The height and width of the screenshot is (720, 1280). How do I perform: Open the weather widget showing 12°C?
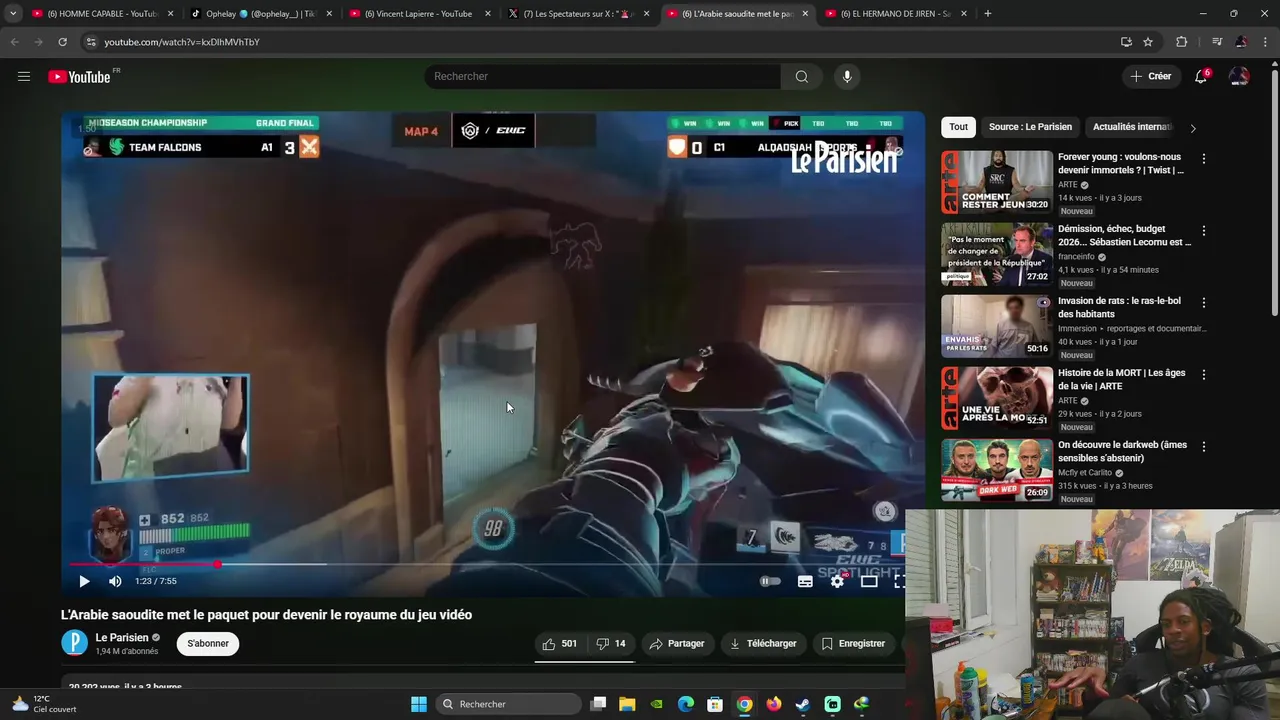(x=43, y=704)
